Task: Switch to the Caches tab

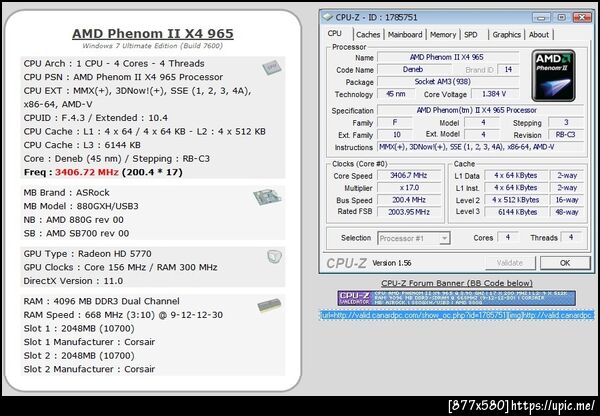Action: point(368,34)
